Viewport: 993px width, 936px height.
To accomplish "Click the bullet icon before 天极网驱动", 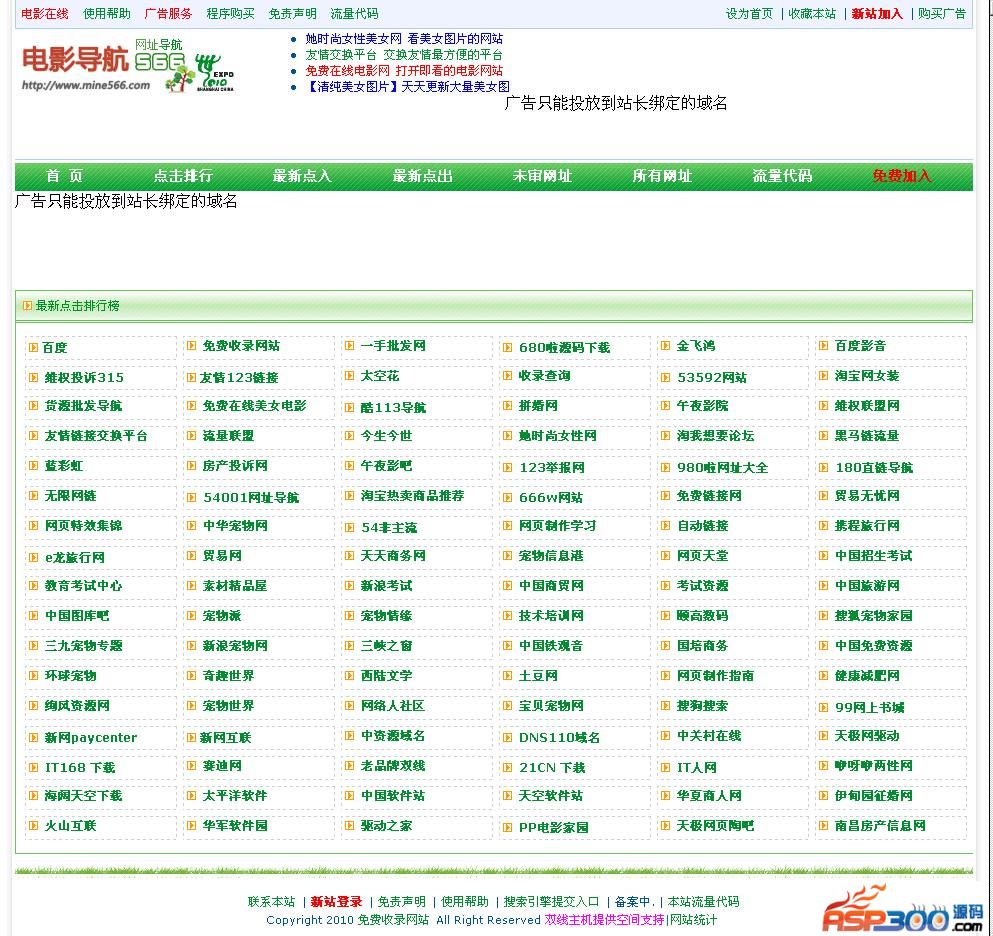I will click(823, 736).
